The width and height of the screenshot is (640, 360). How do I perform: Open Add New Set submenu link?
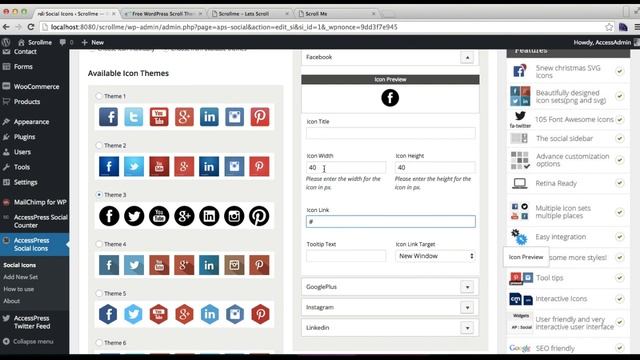pyautogui.click(x=20, y=277)
